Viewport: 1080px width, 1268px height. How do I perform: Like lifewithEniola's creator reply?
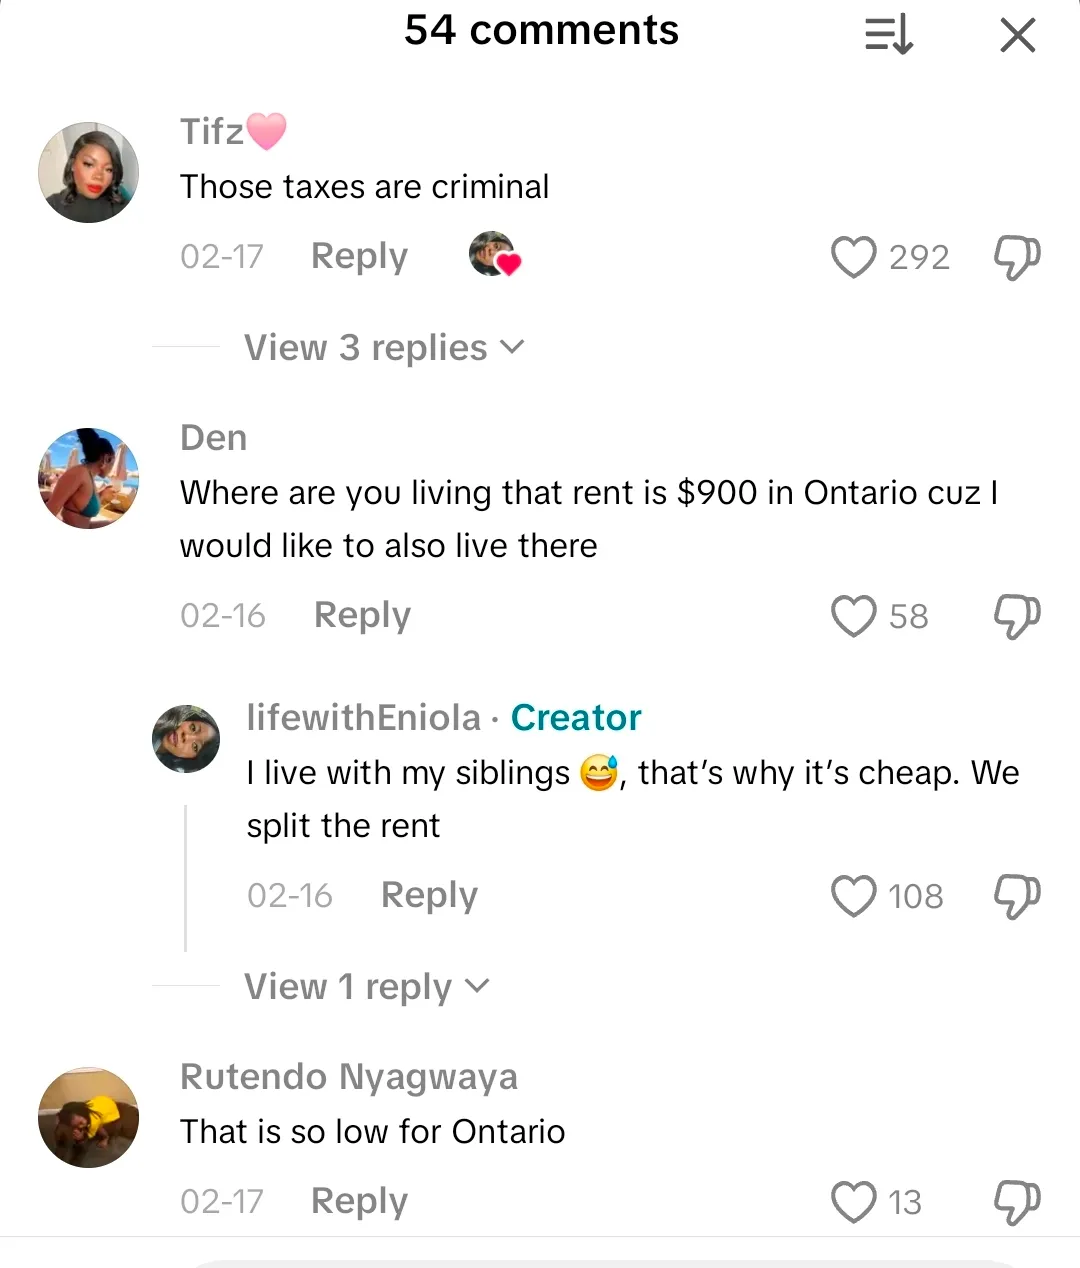coord(854,896)
